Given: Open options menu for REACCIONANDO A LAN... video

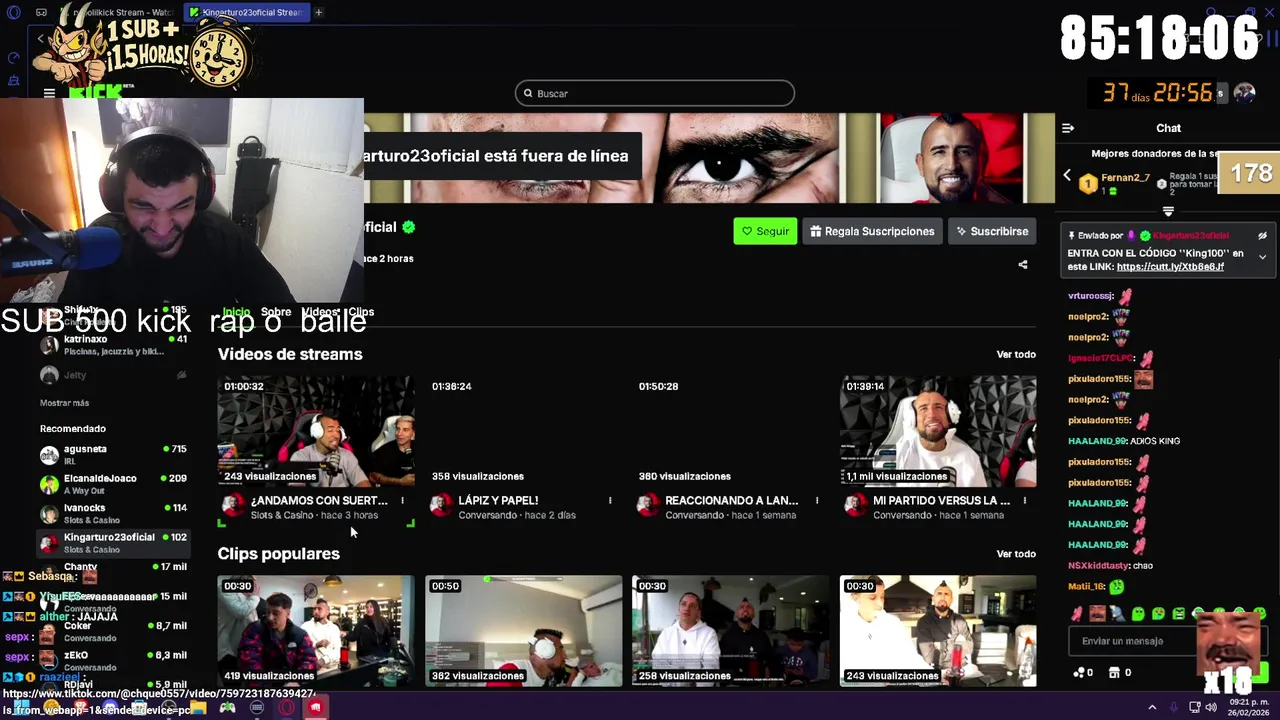Looking at the screenshot, I should pos(817,500).
